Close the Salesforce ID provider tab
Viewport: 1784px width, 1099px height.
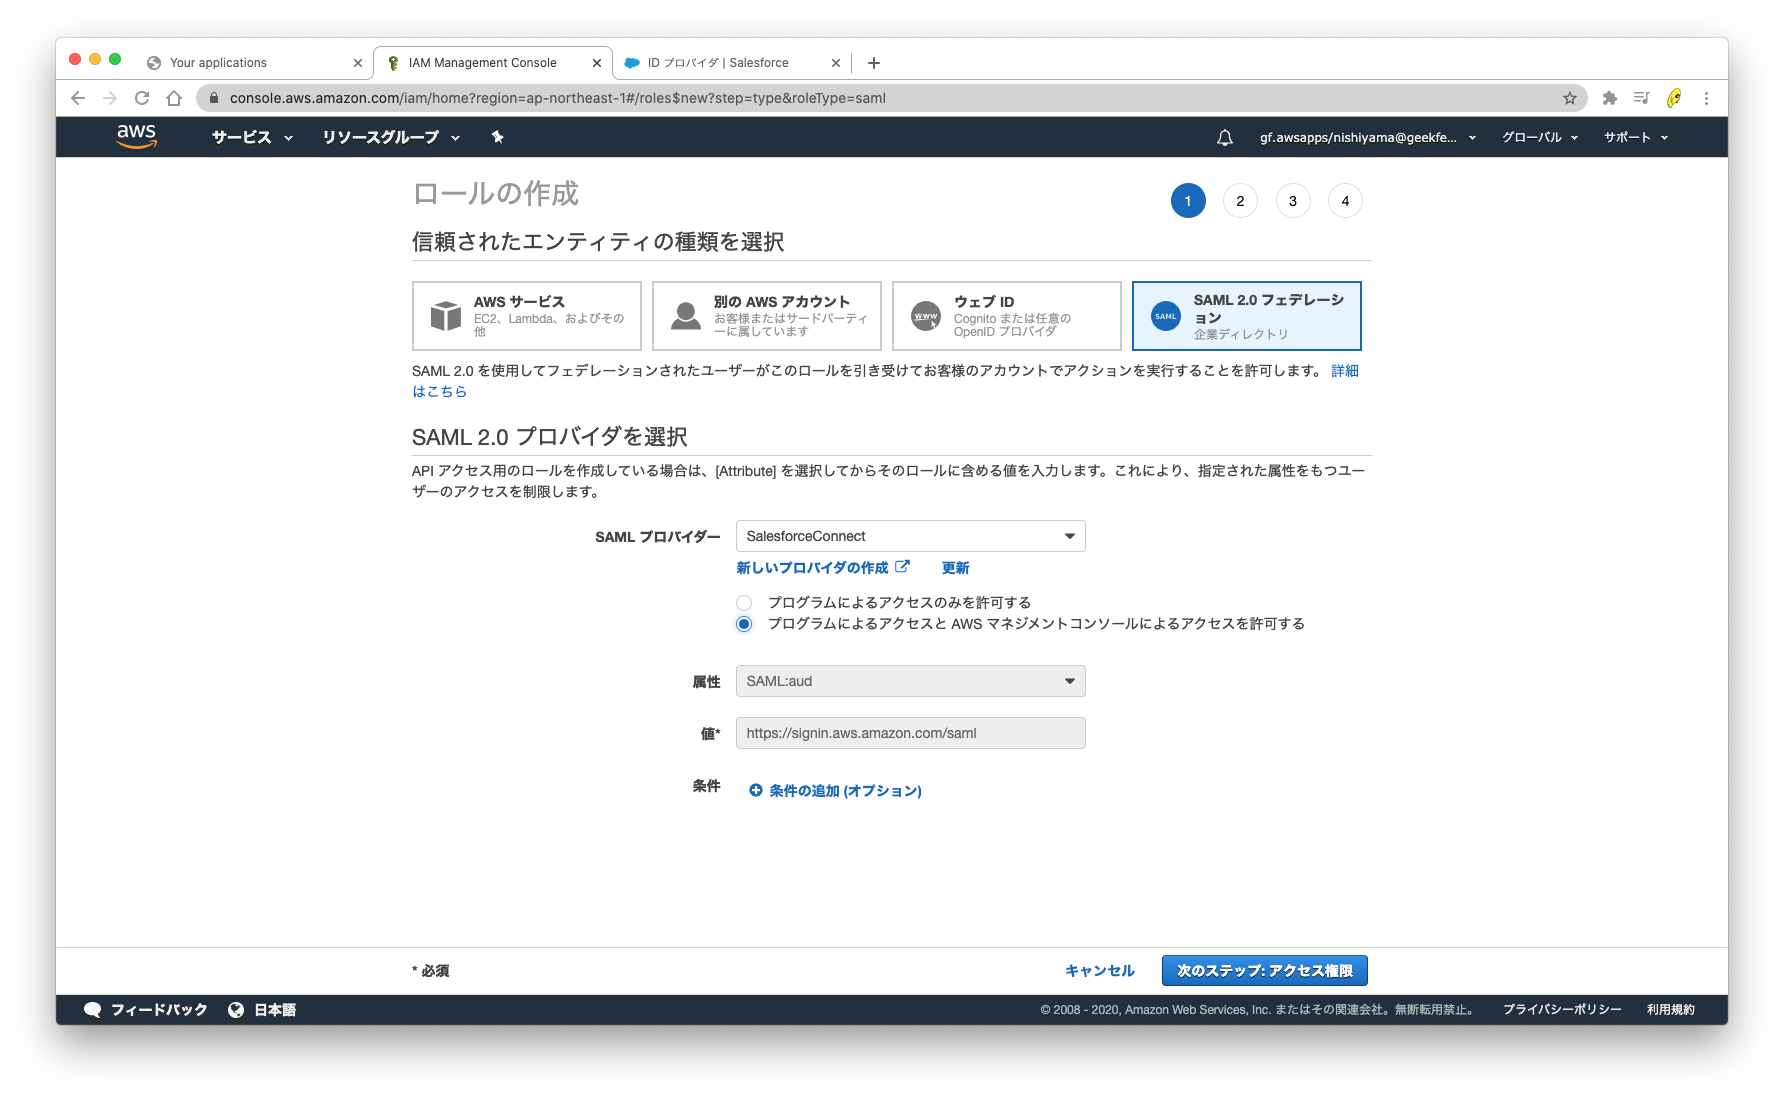(x=836, y=63)
